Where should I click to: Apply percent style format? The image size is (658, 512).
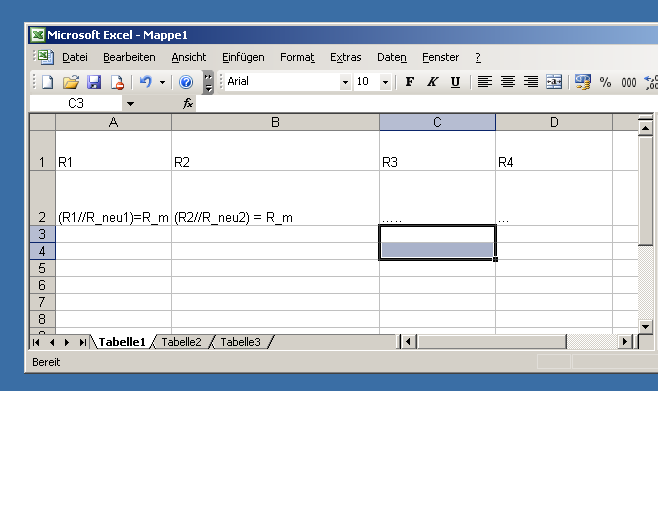pyautogui.click(x=605, y=82)
